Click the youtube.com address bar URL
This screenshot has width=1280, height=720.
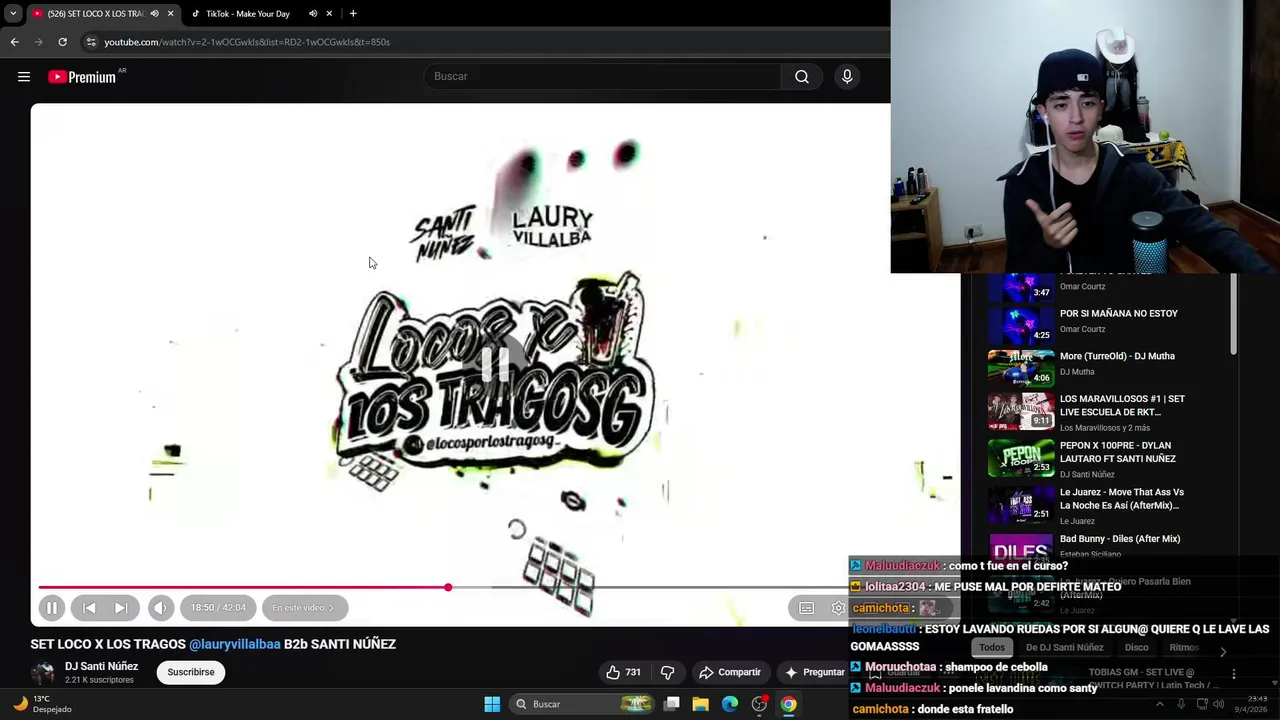pyautogui.click(x=247, y=42)
